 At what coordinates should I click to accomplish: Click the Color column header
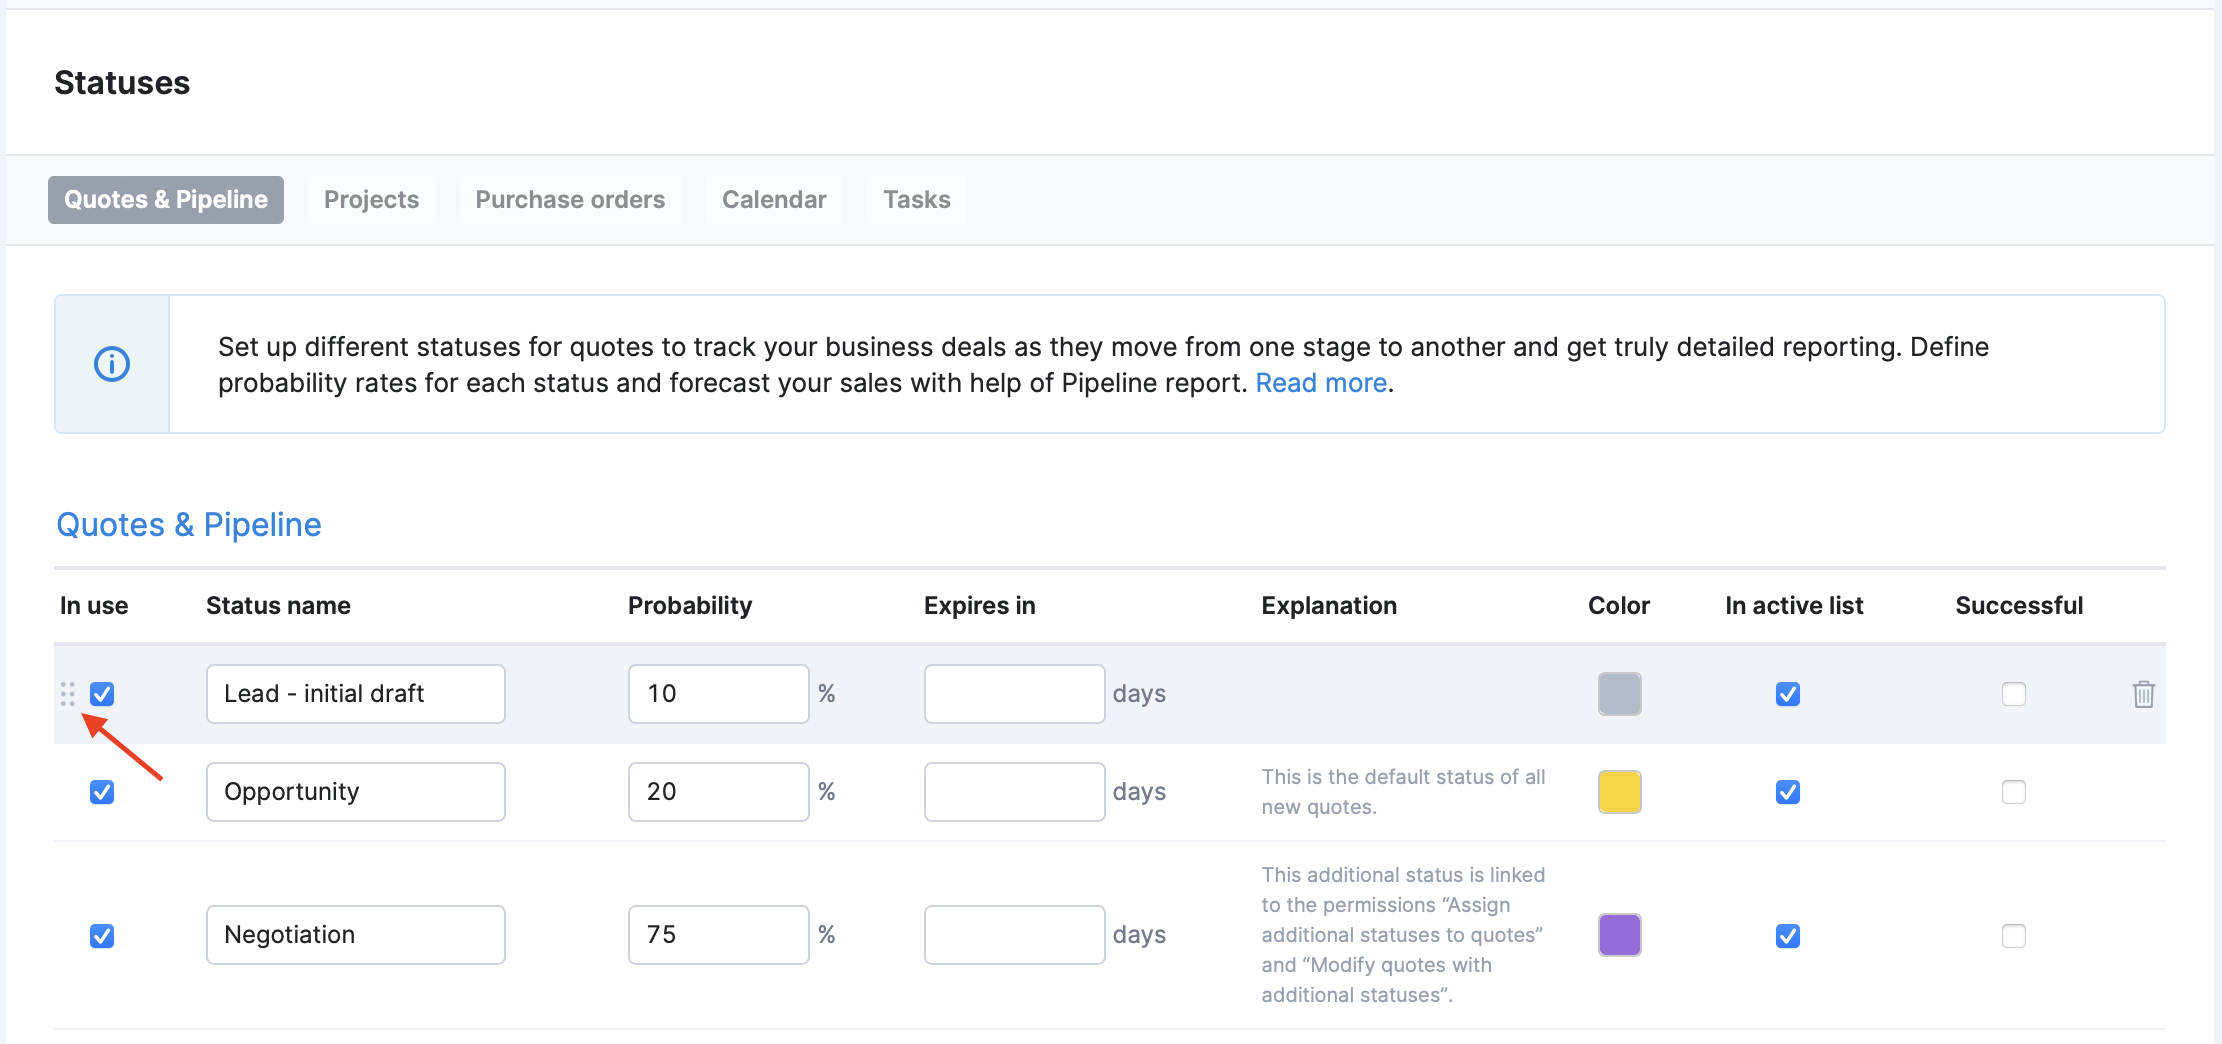1619,606
